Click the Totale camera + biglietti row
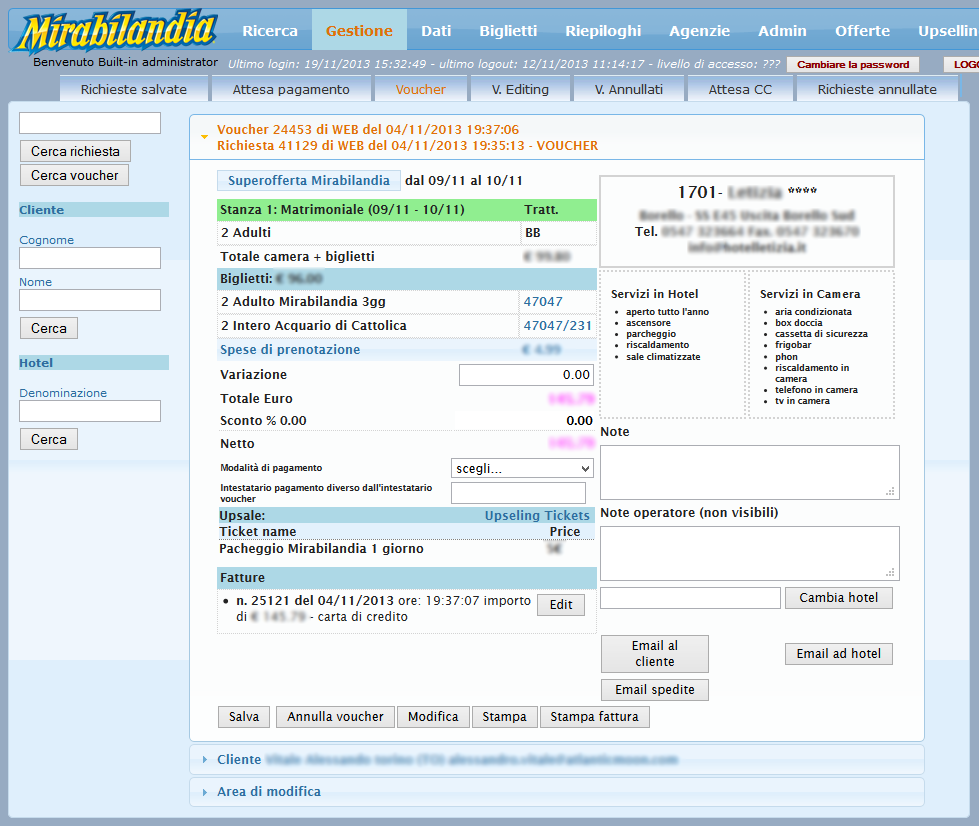The image size is (979, 826). pyautogui.click(x=406, y=257)
